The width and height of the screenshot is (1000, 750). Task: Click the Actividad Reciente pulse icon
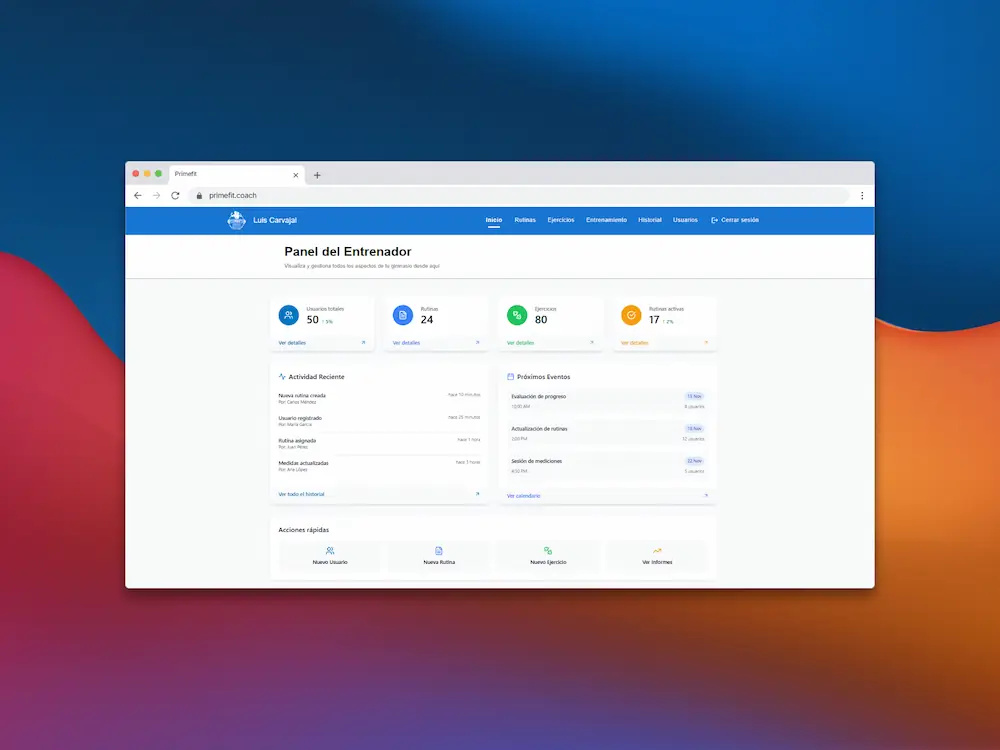[282, 377]
